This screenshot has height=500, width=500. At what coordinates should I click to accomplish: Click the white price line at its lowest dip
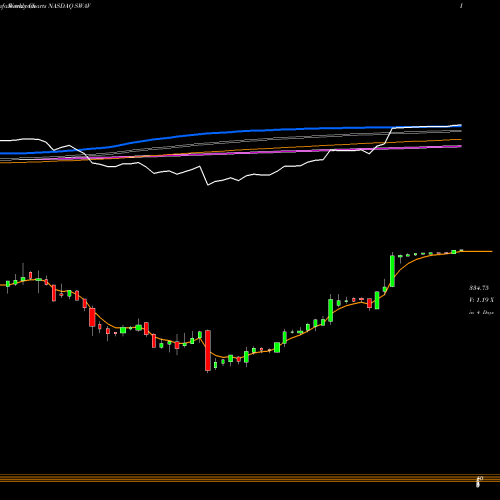click(208, 185)
